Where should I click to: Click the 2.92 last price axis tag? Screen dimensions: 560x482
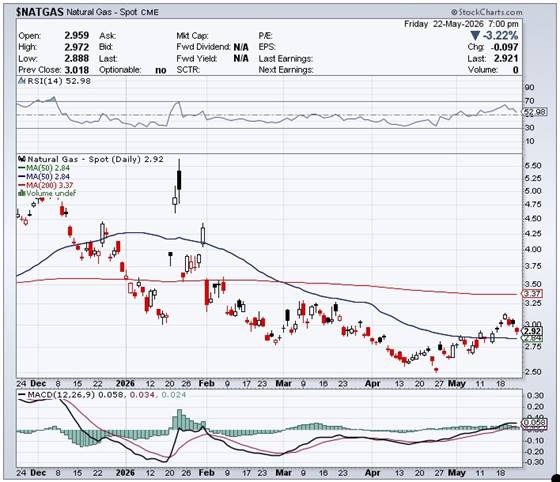(533, 331)
